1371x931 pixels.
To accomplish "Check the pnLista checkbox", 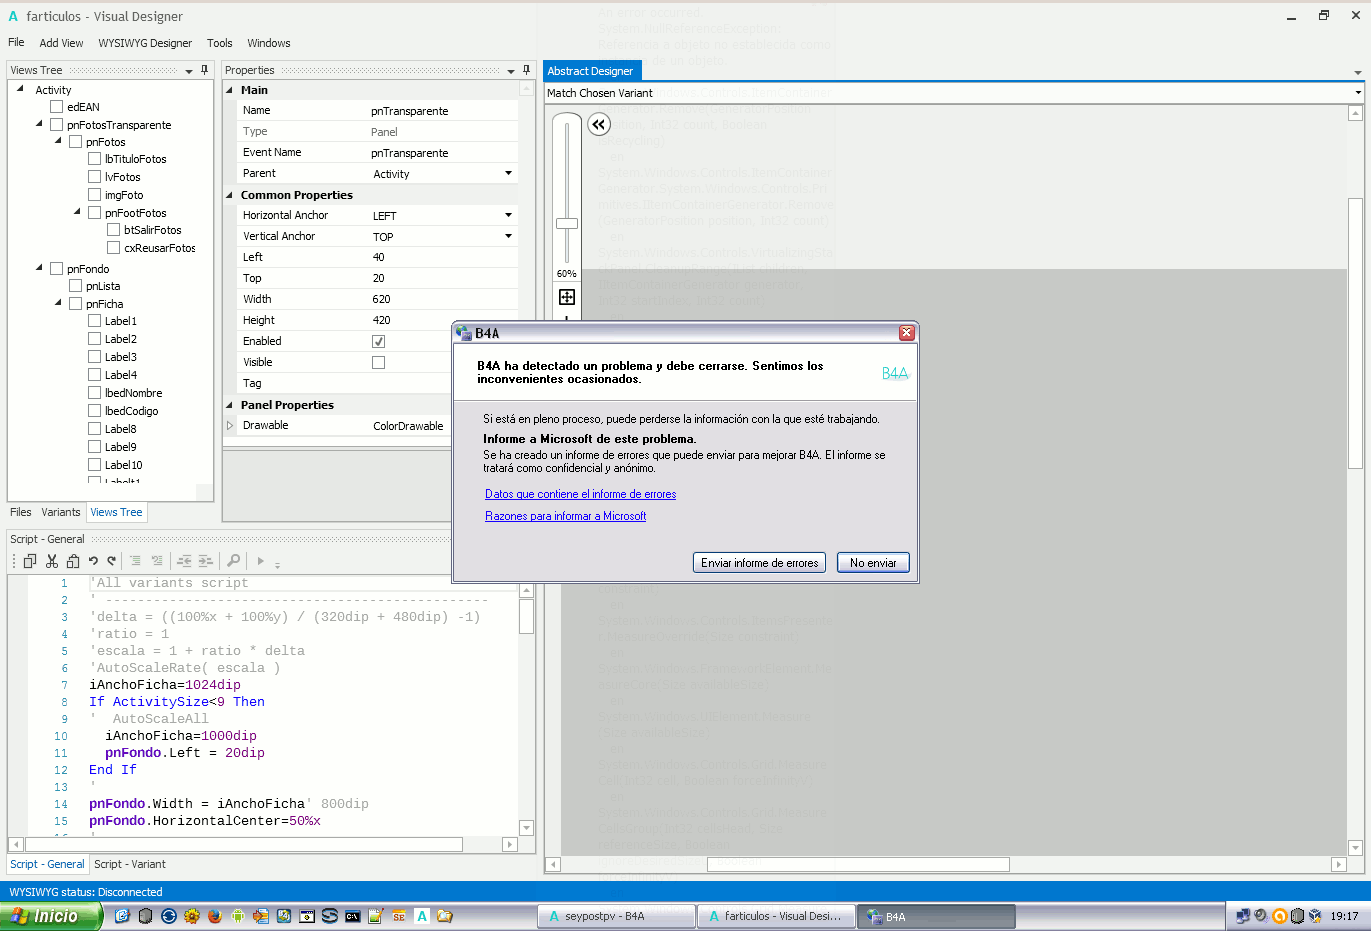I will (76, 286).
